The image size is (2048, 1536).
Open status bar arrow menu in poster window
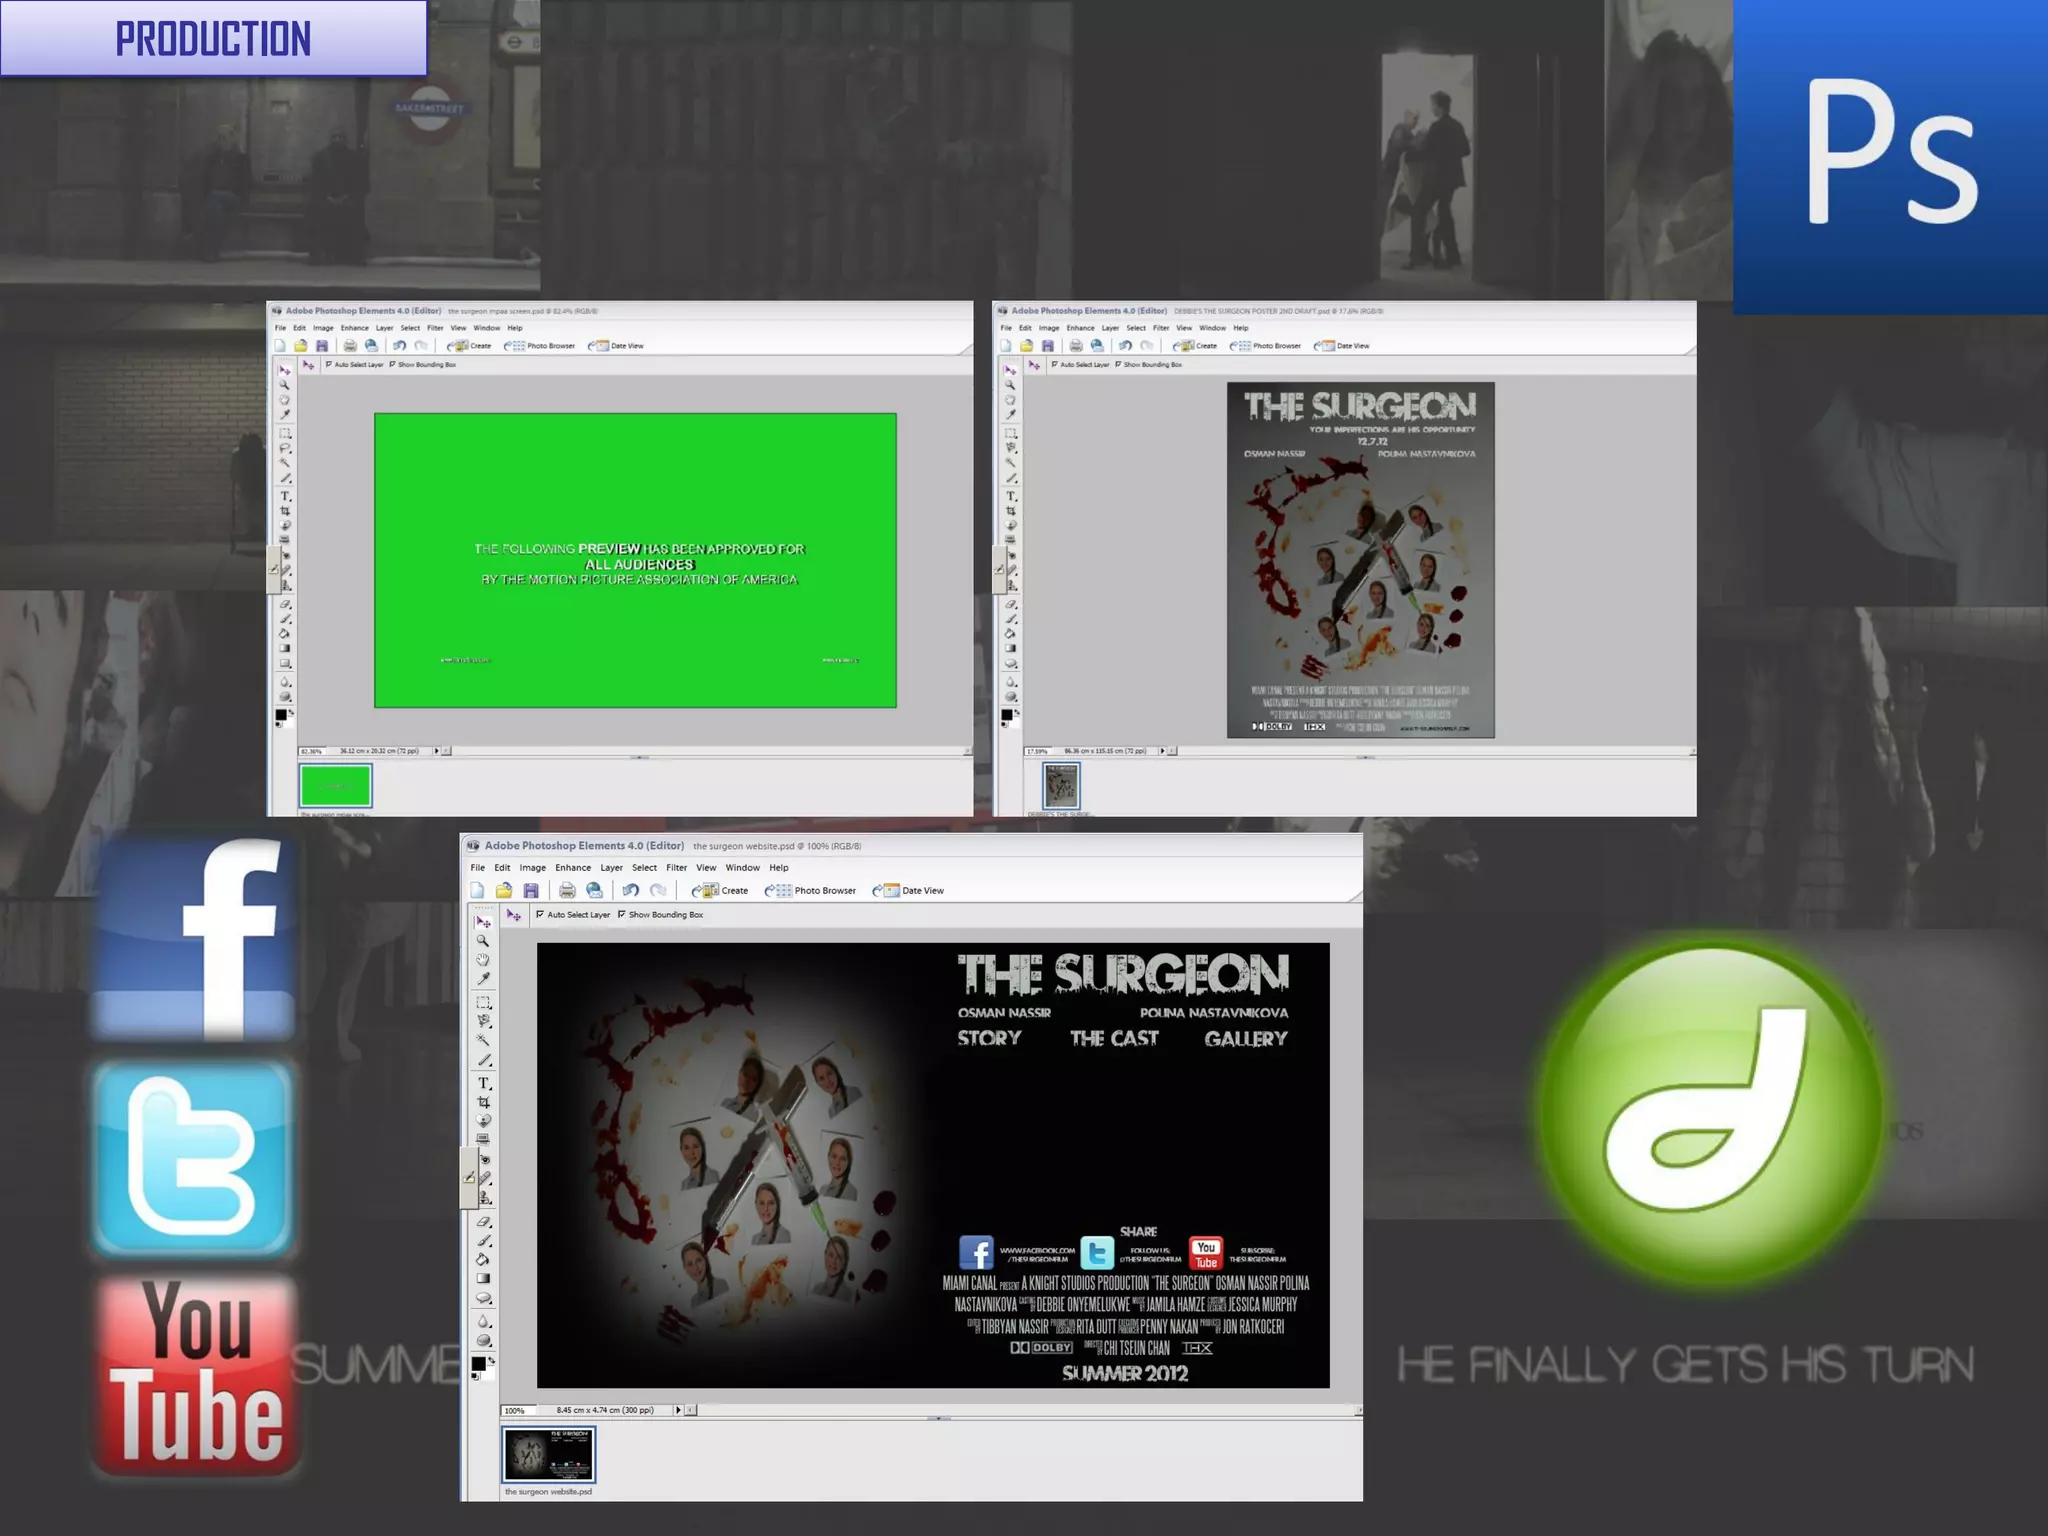pyautogui.click(x=1162, y=751)
